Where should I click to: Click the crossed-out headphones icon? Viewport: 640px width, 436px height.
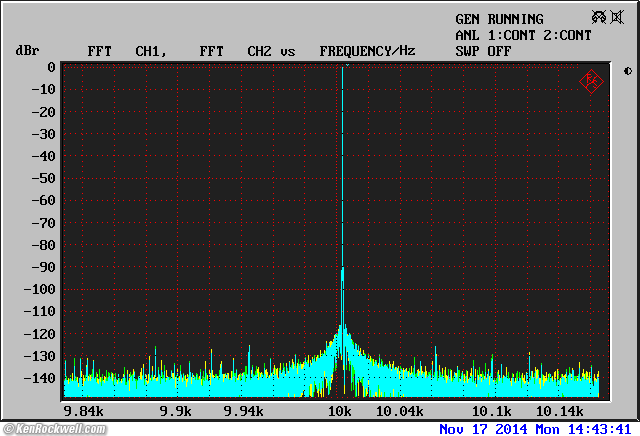(x=600, y=17)
